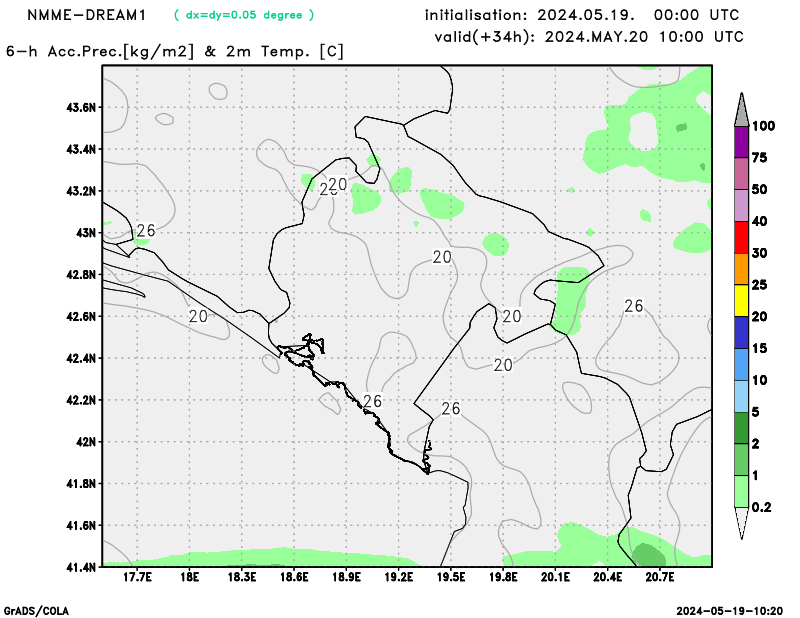Select the lavender colorbar swatch between 40 and 50
Image resolution: width=800 pixels, height=618 pixels.
point(741,205)
